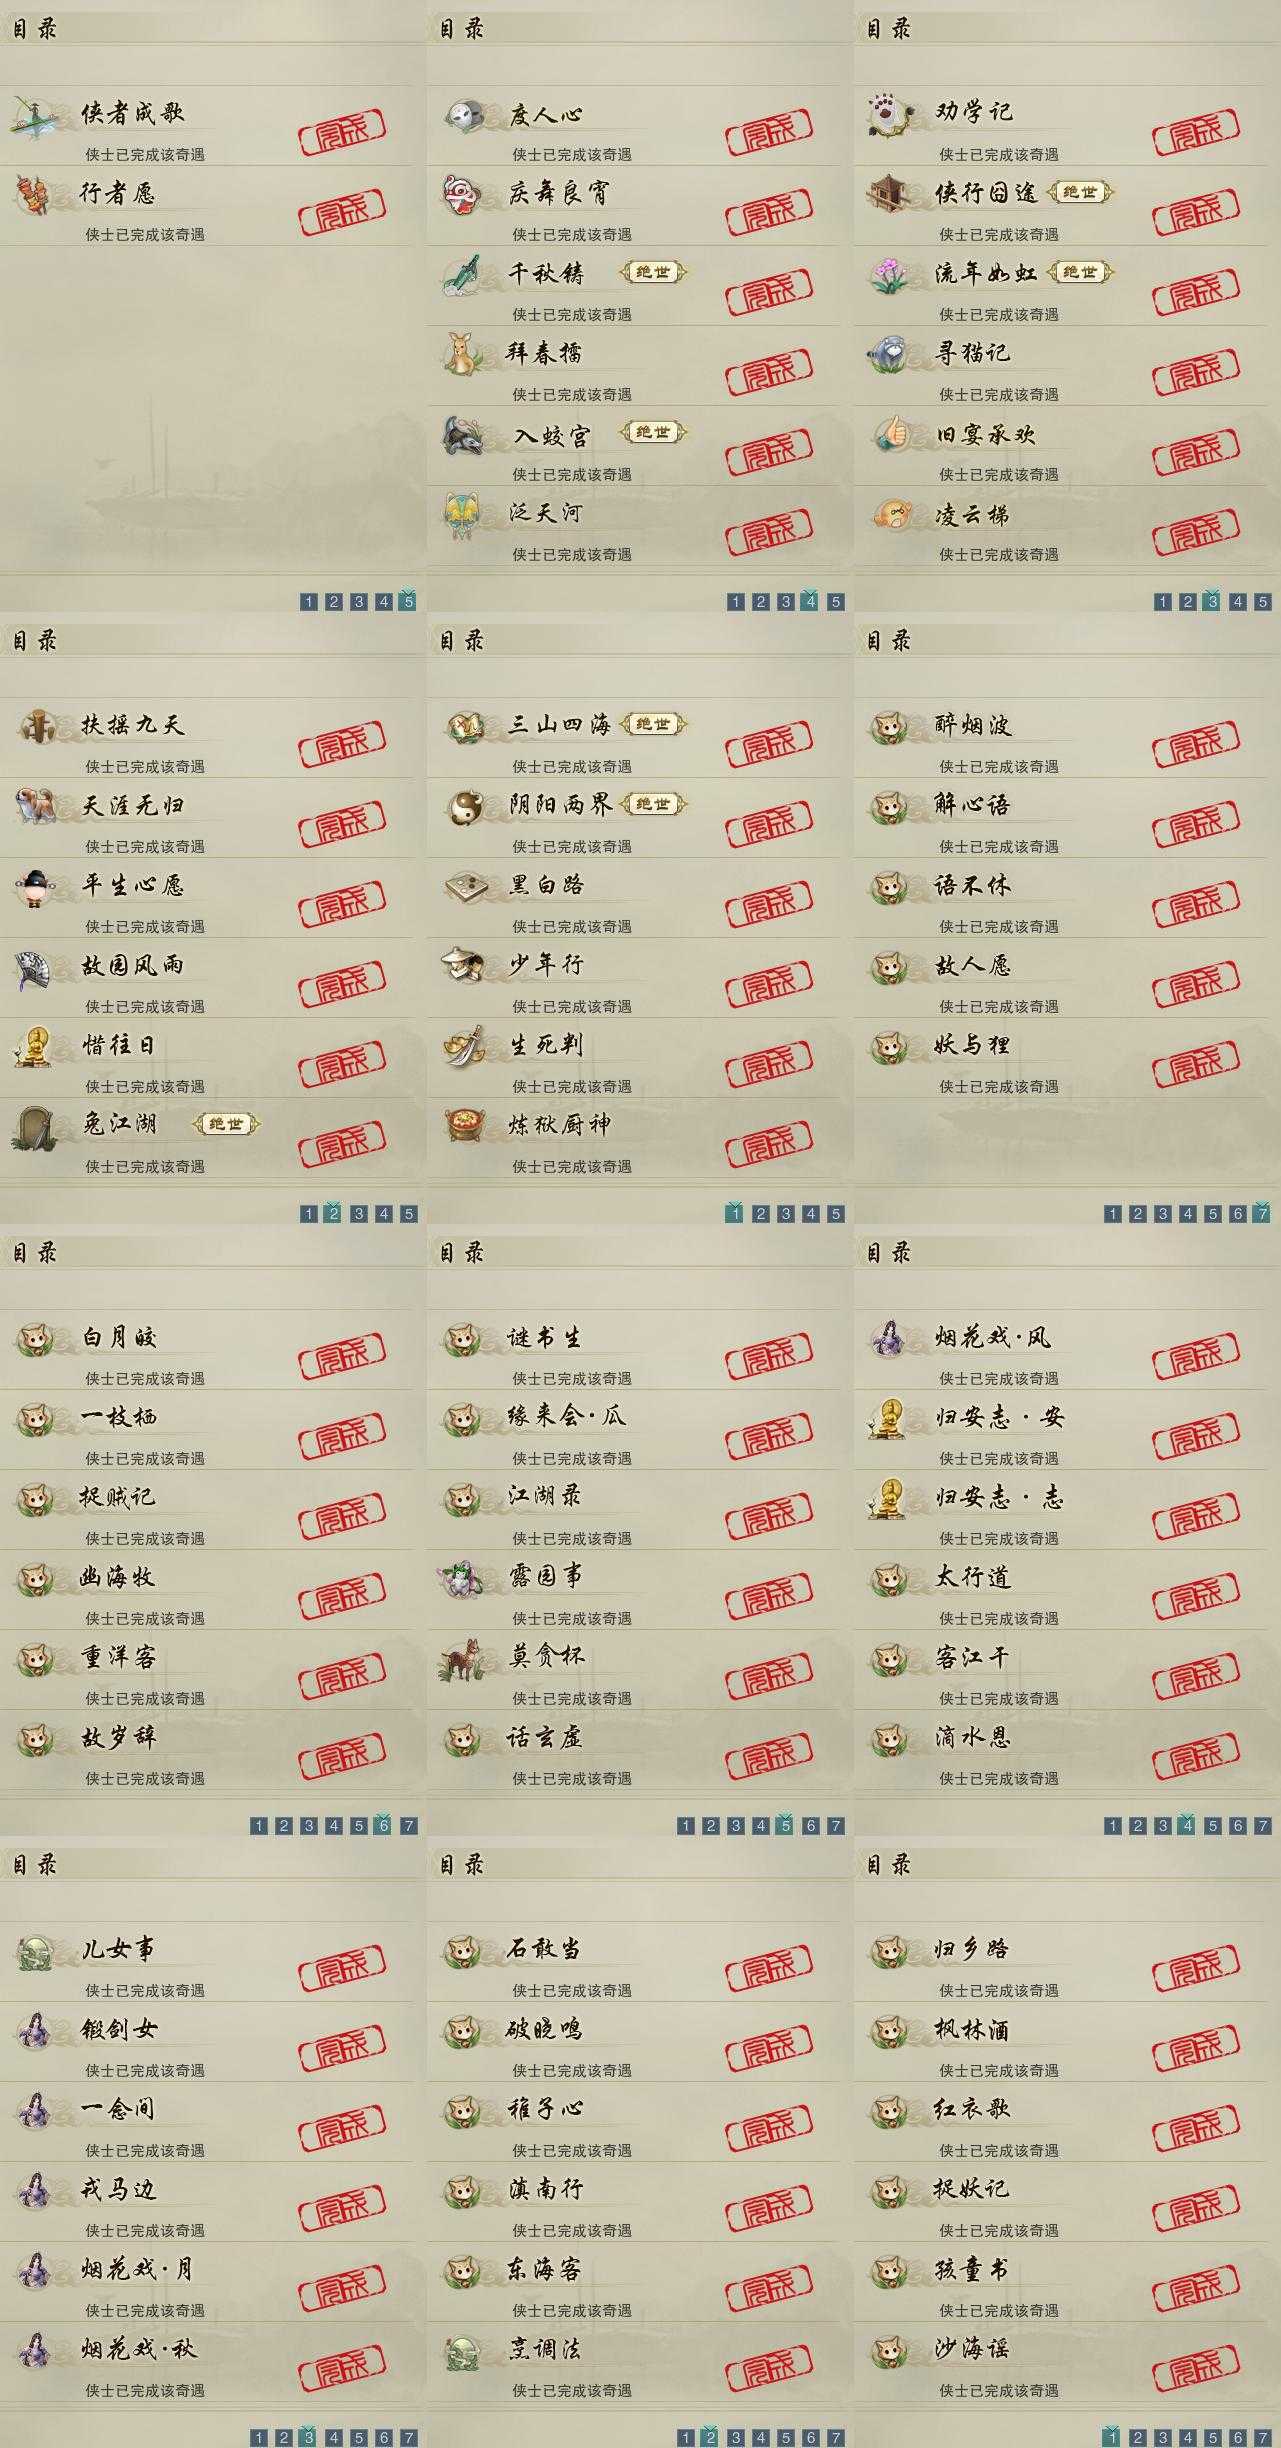The width and height of the screenshot is (1281, 2448).
Task: Select the rabbit icon beside 拜春擂
Action: click(x=464, y=354)
